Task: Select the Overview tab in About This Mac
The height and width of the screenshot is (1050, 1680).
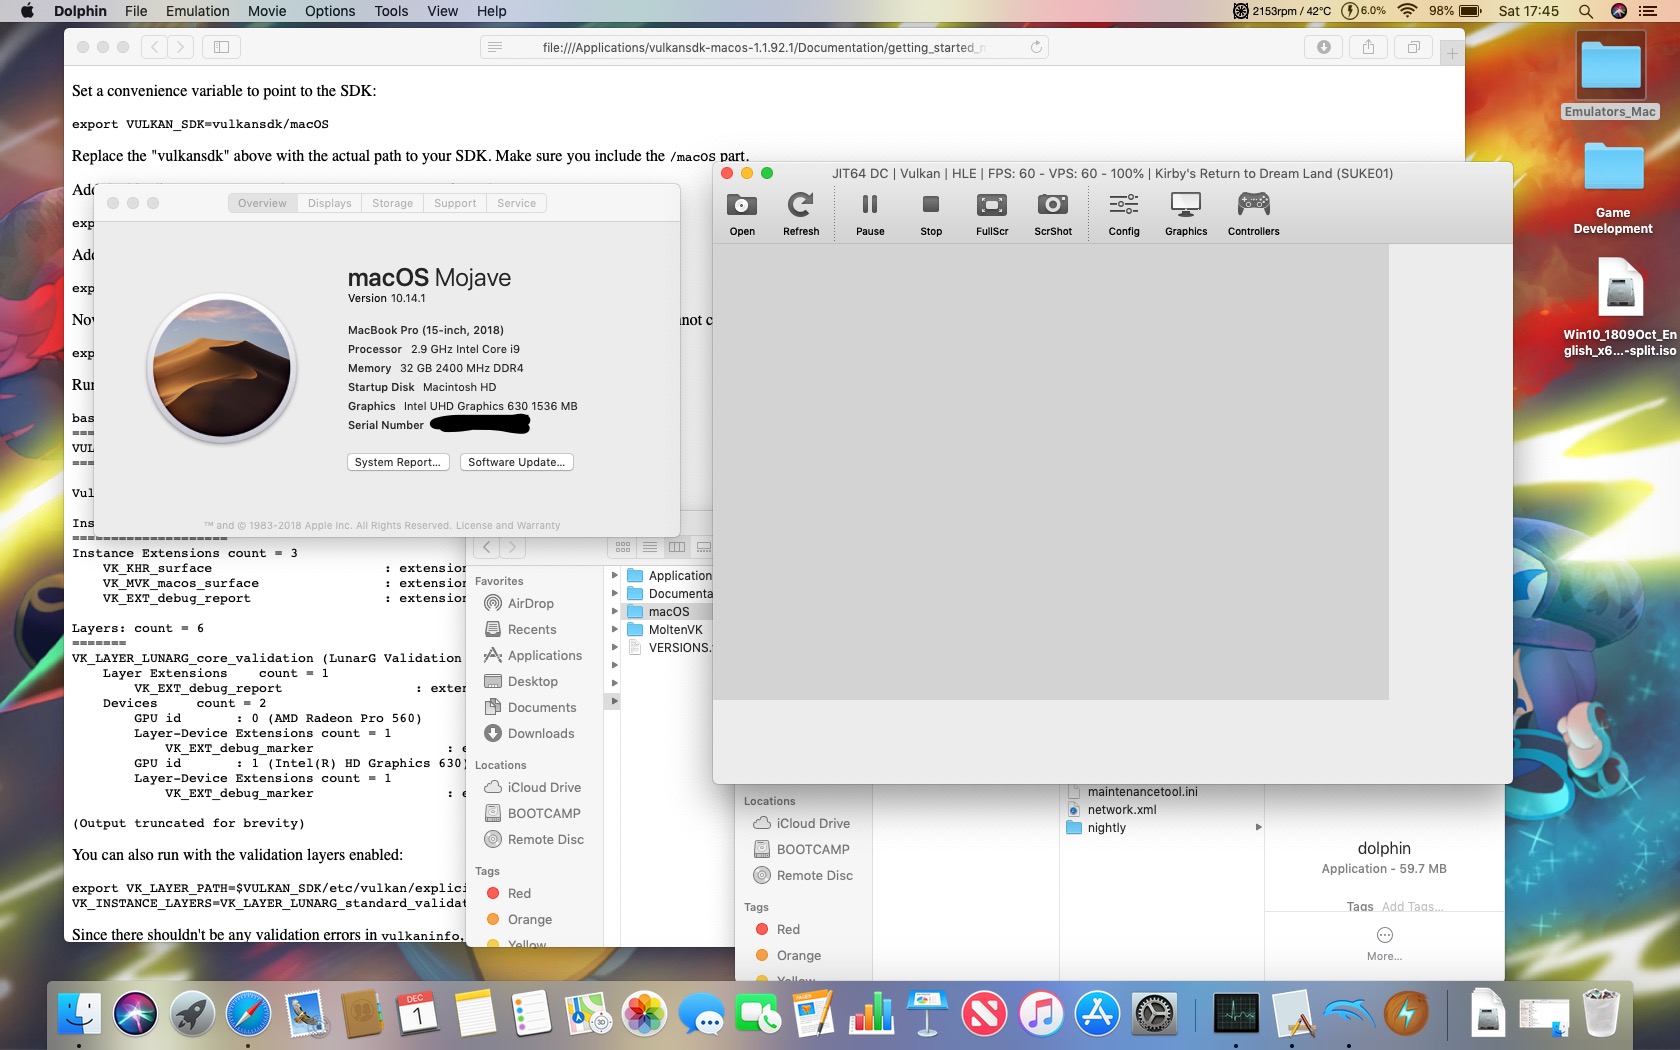Action: click(262, 203)
